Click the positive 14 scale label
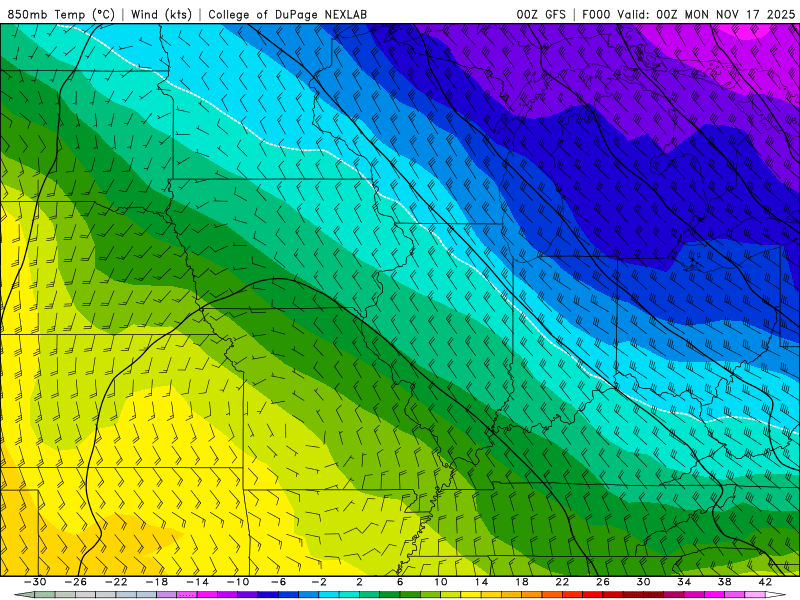 [481, 582]
